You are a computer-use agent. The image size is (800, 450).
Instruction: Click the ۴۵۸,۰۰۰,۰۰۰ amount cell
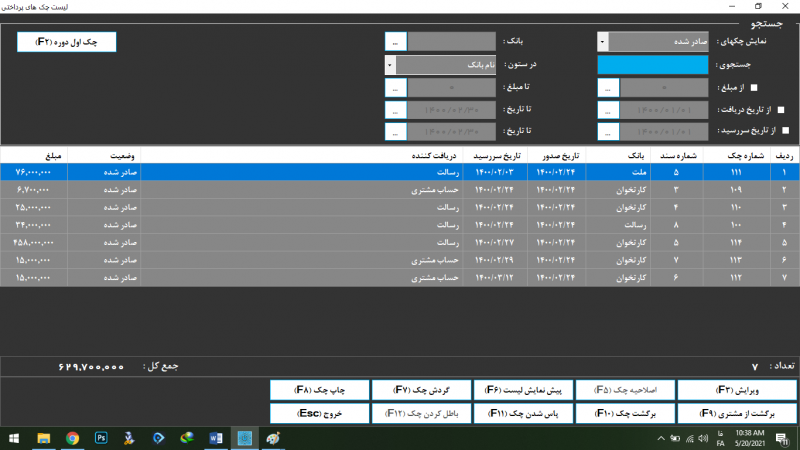coord(34,242)
